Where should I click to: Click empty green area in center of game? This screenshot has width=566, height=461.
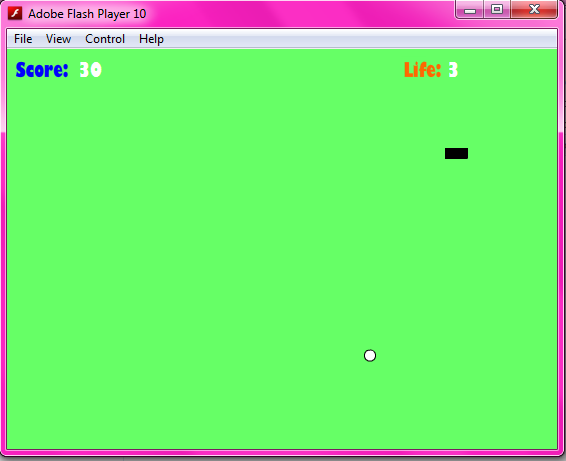coord(282,249)
